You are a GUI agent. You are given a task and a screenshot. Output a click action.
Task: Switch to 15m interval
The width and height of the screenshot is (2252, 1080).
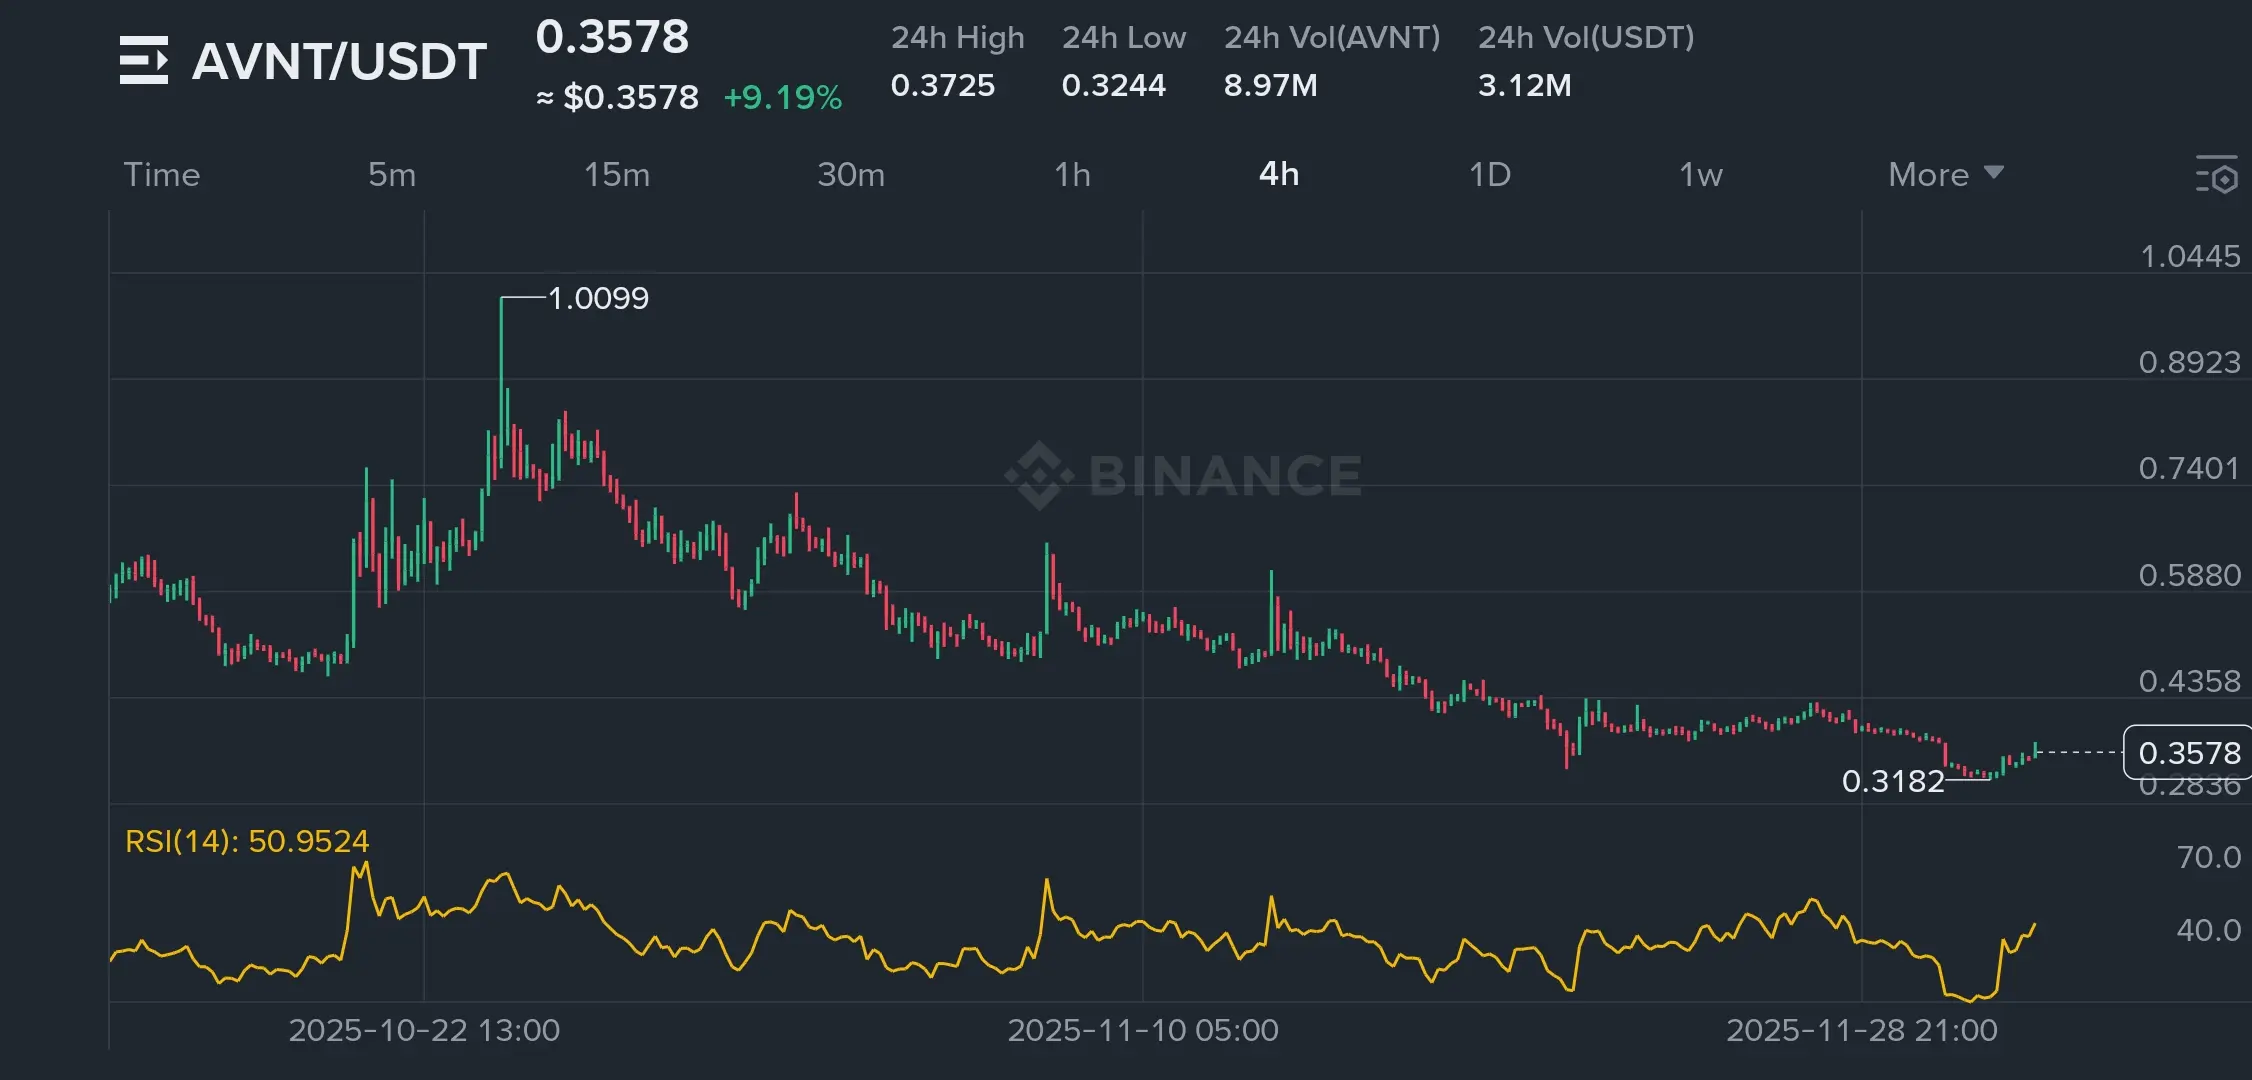[617, 175]
